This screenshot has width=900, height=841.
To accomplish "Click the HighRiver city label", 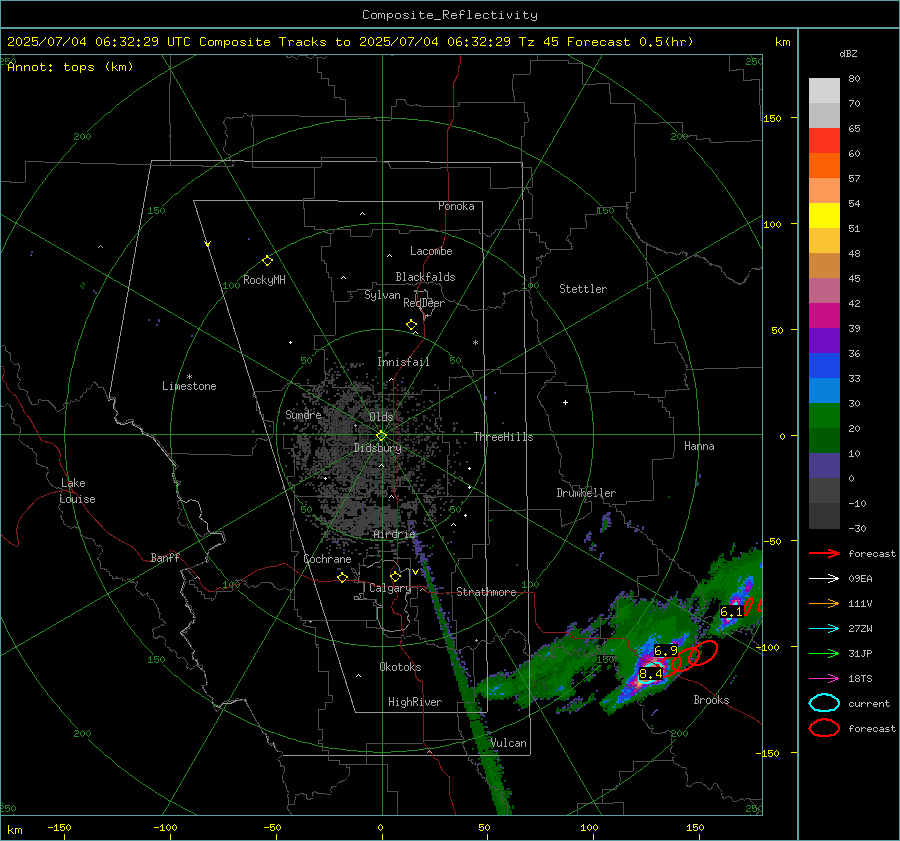I will [415, 702].
